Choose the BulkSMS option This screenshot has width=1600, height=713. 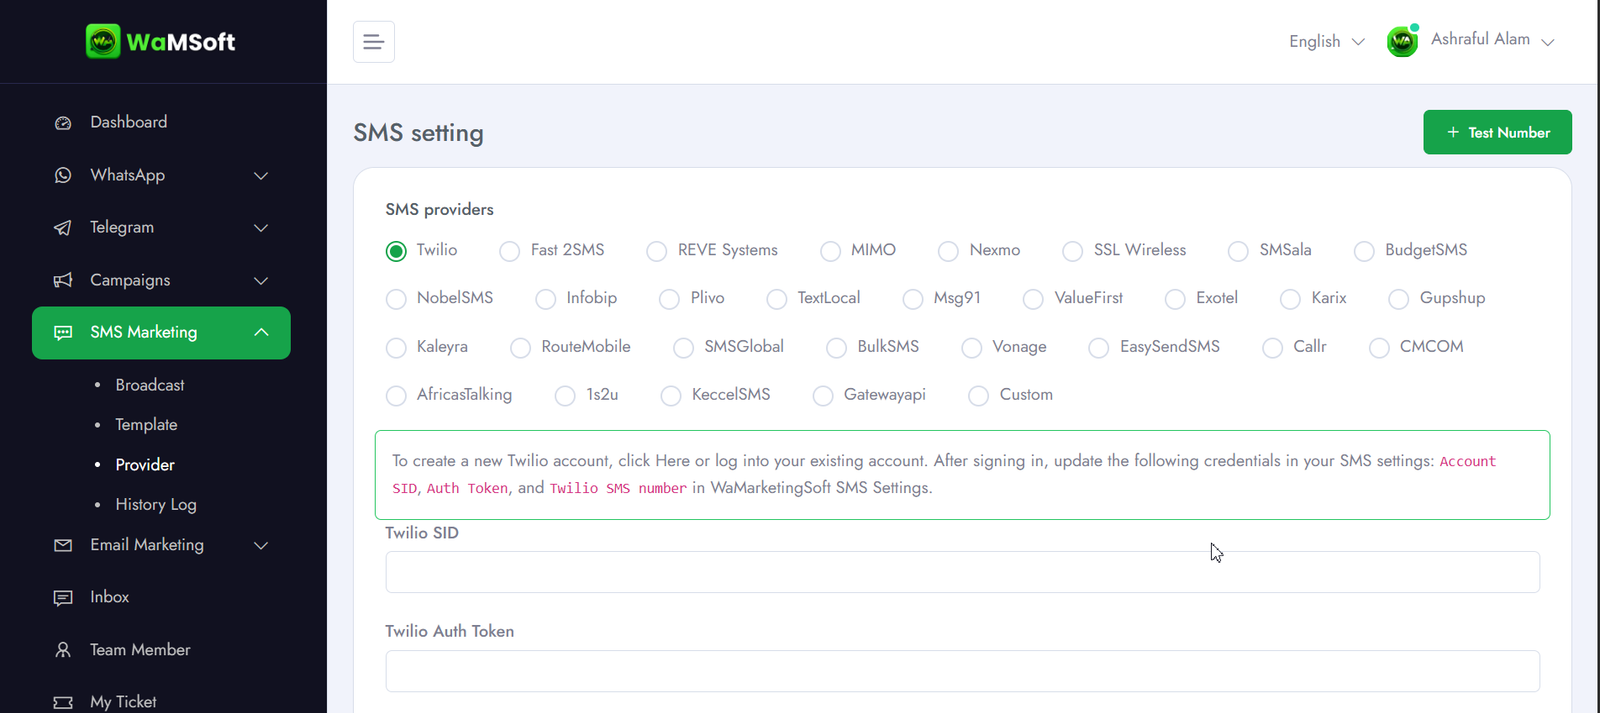837,348
